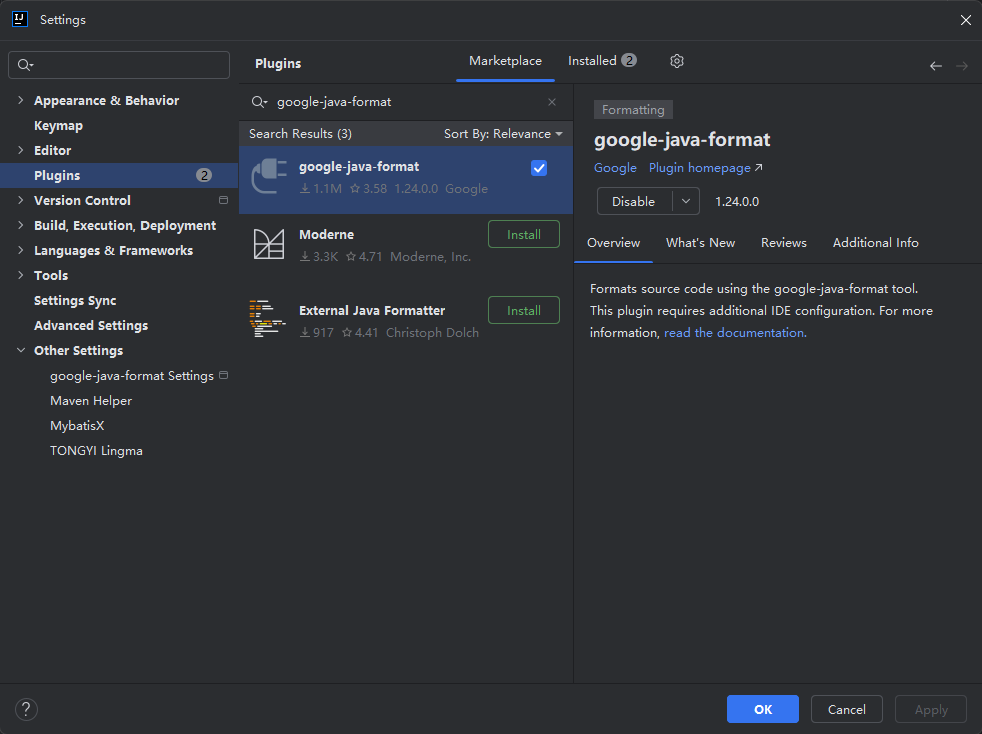Select Keymap in settings tree
The image size is (982, 734).
pos(119,125)
